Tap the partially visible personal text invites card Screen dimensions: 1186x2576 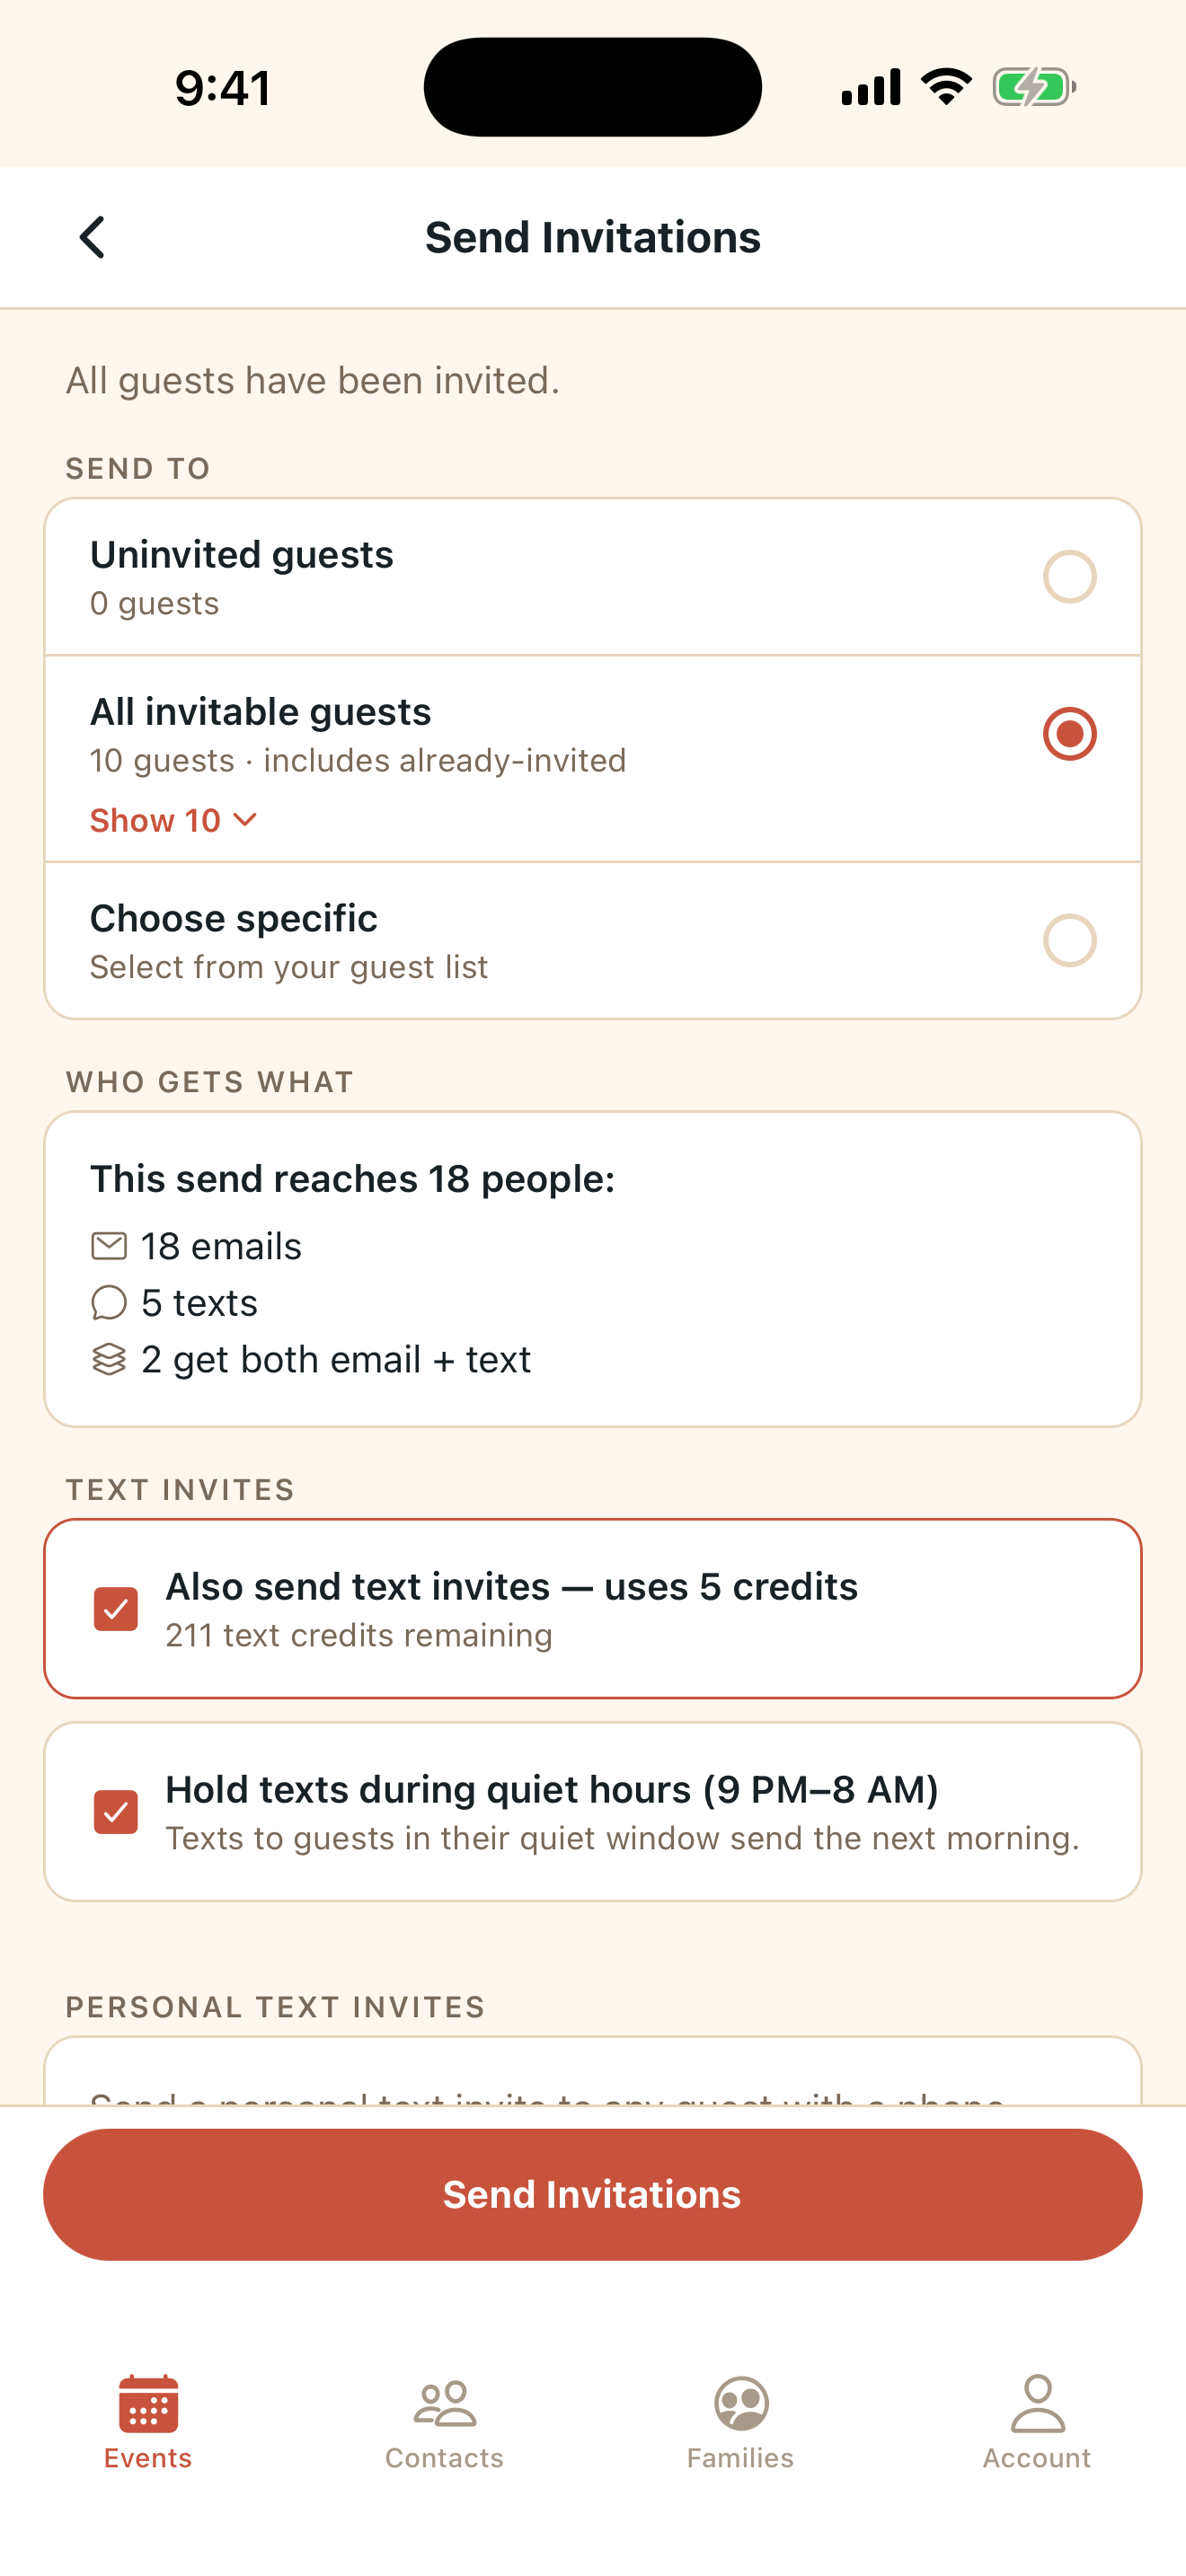tap(593, 2070)
